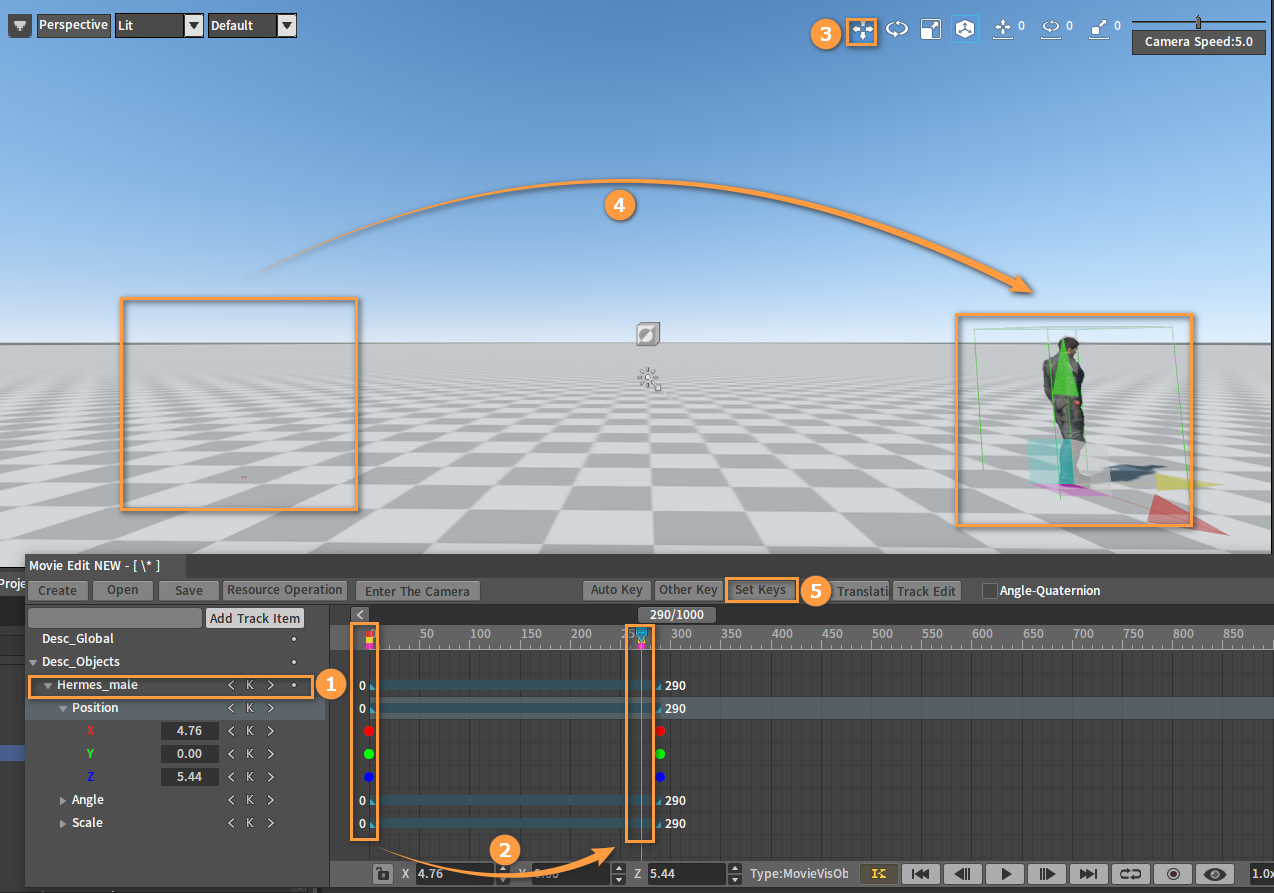Enable the Angle-Quaternion checkbox

click(x=990, y=591)
